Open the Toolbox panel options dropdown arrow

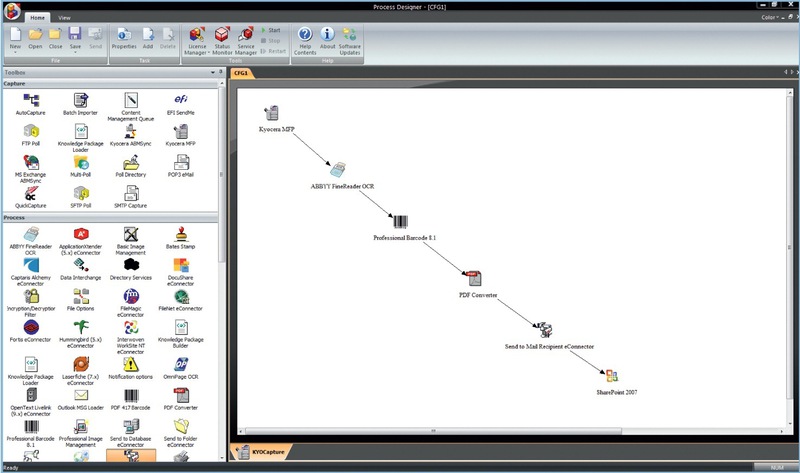(213, 72)
